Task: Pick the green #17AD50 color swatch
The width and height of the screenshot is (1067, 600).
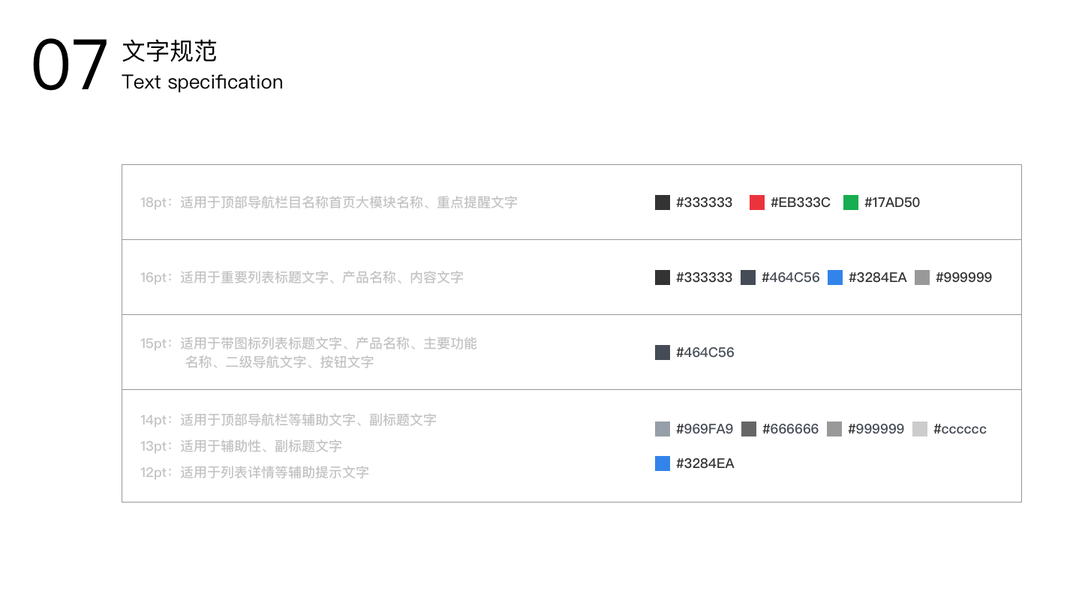Action: click(x=851, y=202)
